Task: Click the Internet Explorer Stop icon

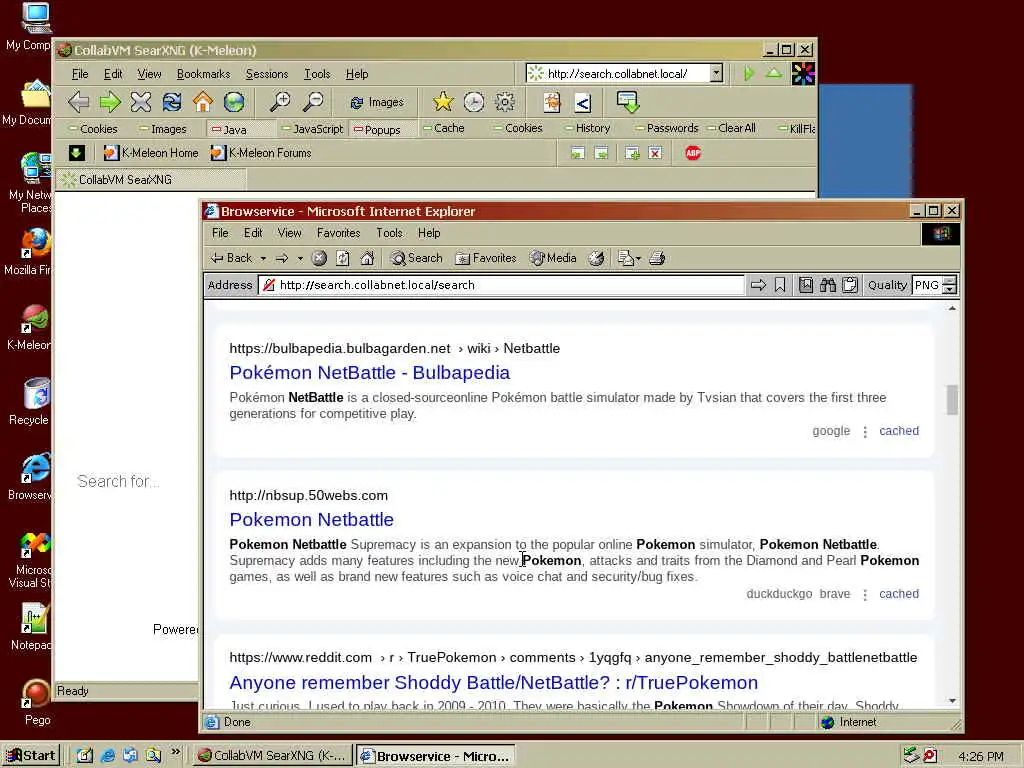Action: [x=319, y=259]
